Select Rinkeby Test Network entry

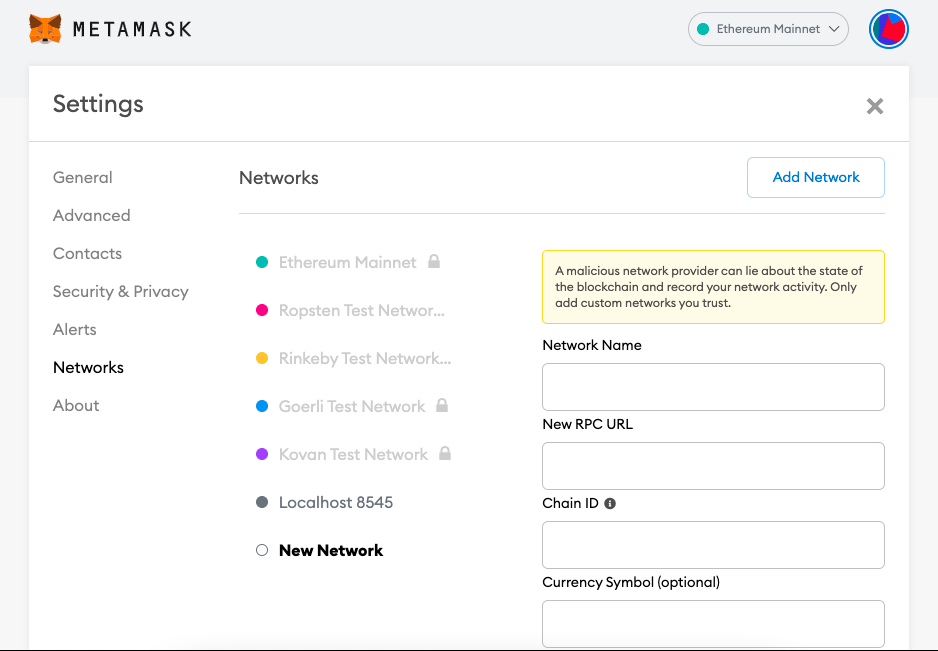[x=365, y=358]
